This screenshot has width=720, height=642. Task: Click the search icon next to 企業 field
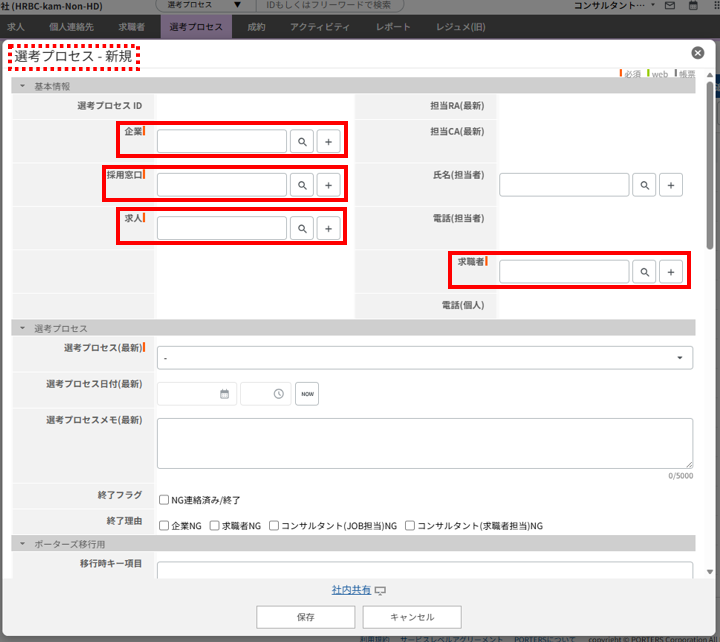click(302, 142)
